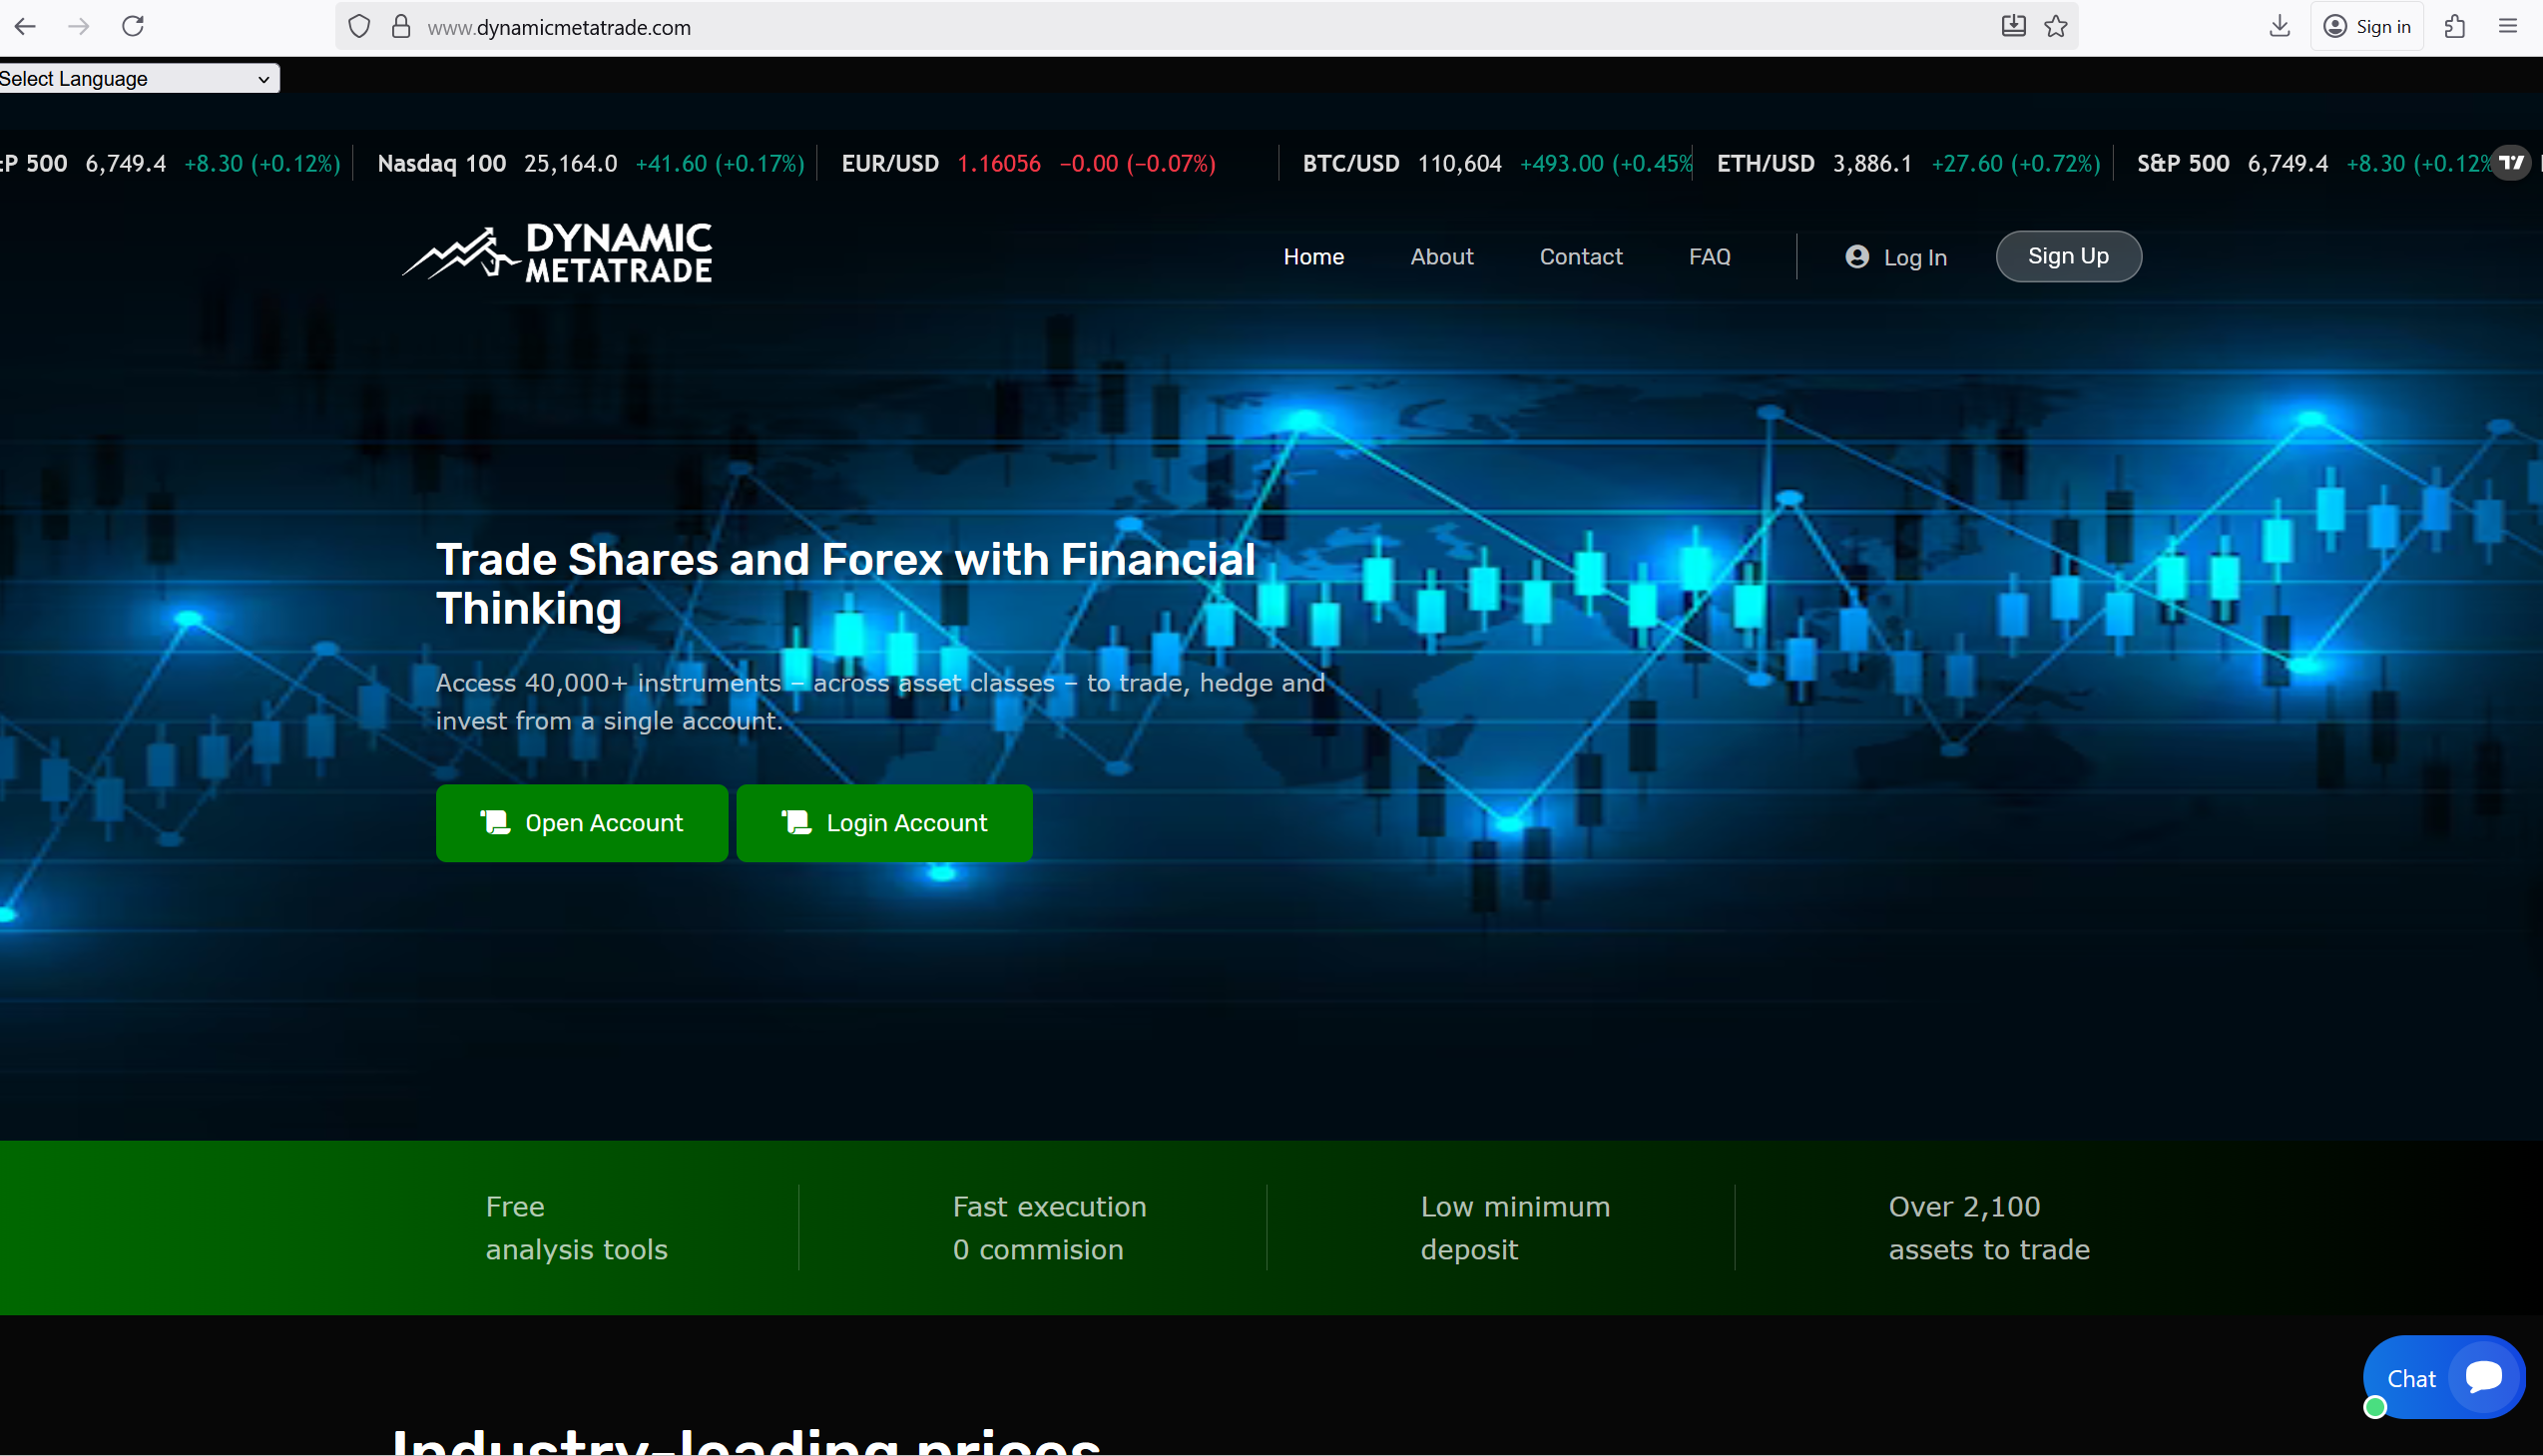The width and height of the screenshot is (2543, 1456).
Task: Click the 'Trade Shares and Forex' headline
Action: 845,584
